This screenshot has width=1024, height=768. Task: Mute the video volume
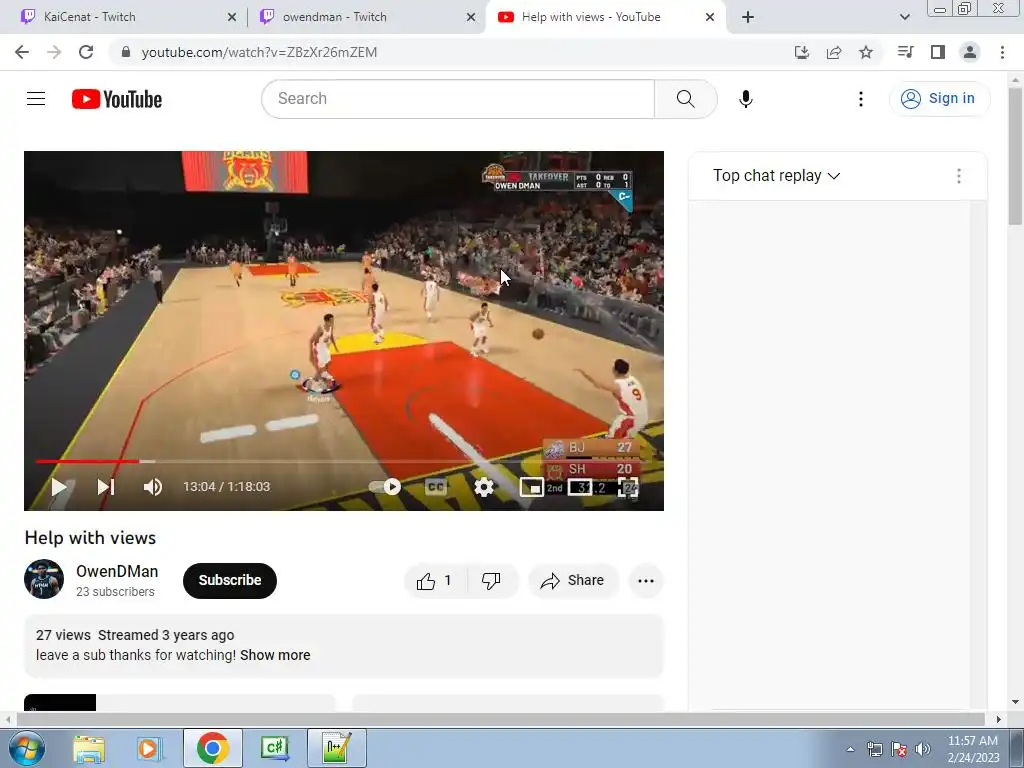pyautogui.click(x=153, y=487)
